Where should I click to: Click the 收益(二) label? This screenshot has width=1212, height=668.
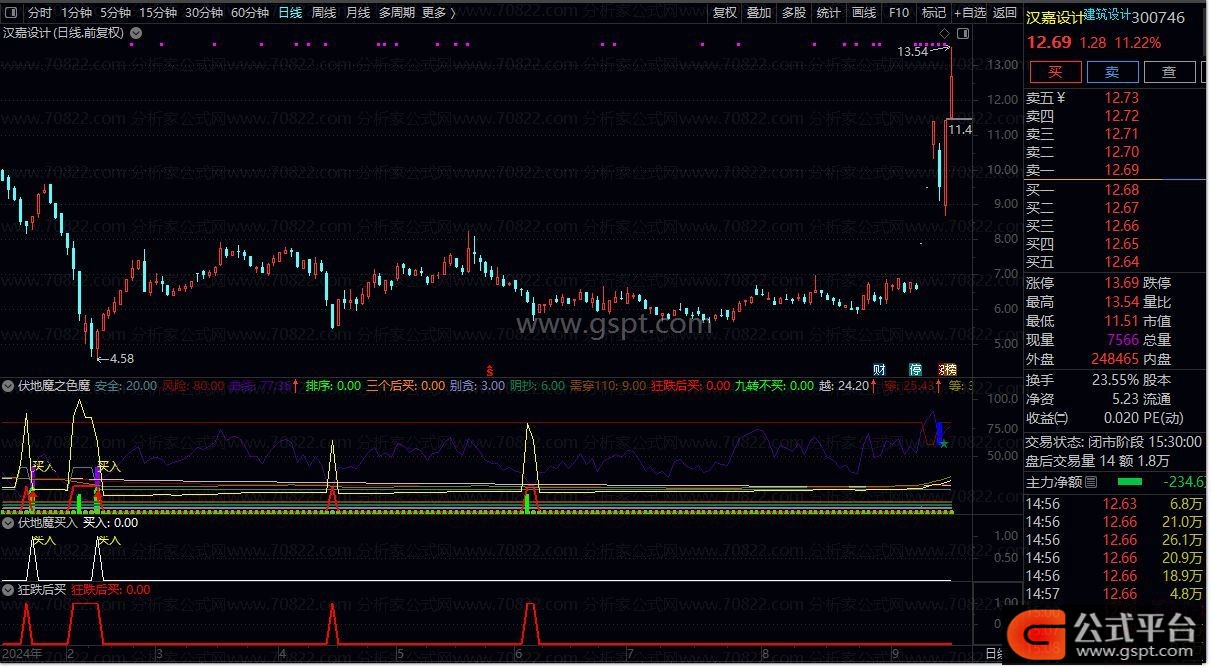tap(1047, 417)
